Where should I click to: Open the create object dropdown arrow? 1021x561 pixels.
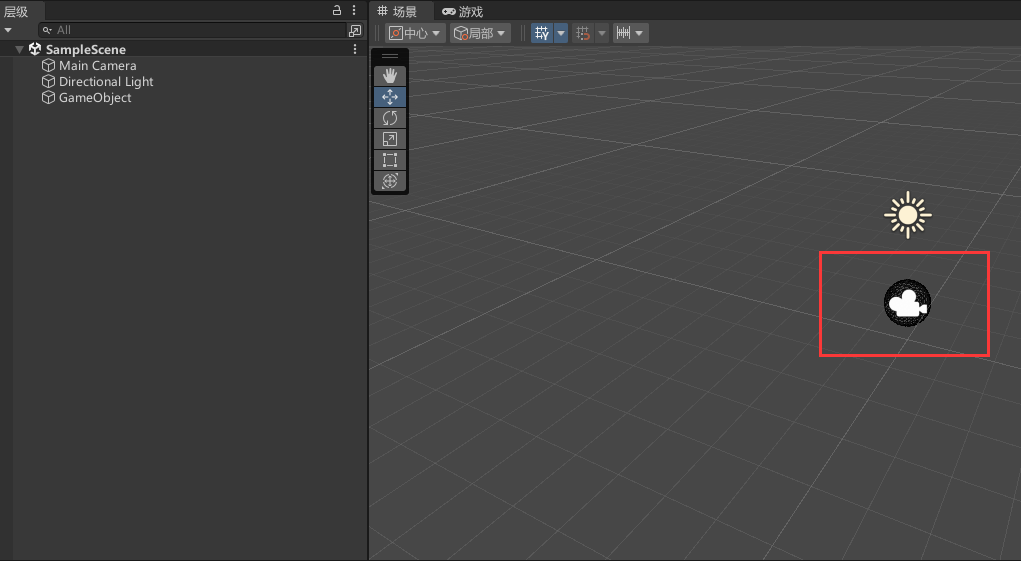pos(8,30)
